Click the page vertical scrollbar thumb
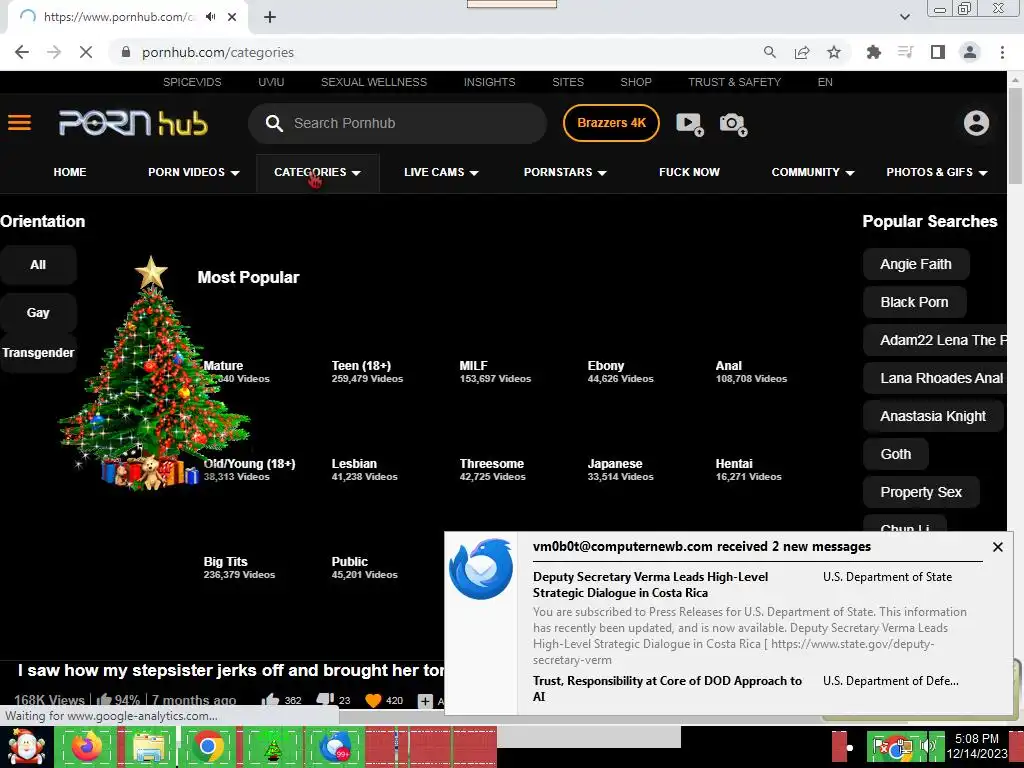 [x=1015, y=134]
